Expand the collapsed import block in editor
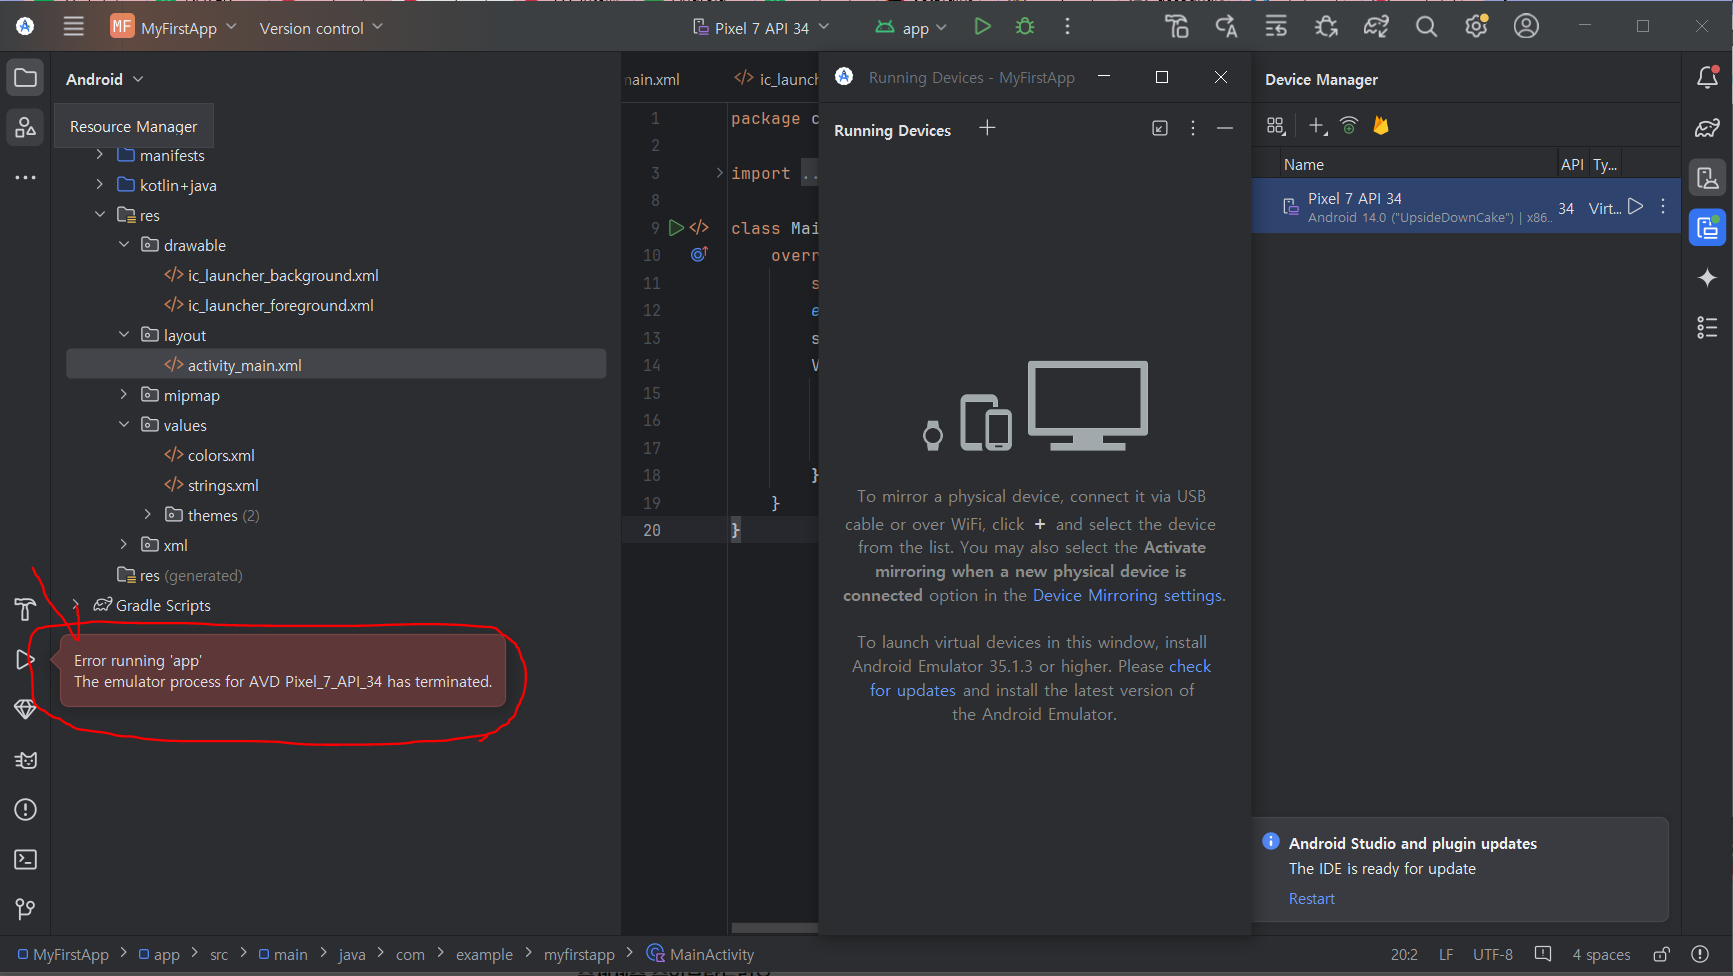1733x976 pixels. 719,173
